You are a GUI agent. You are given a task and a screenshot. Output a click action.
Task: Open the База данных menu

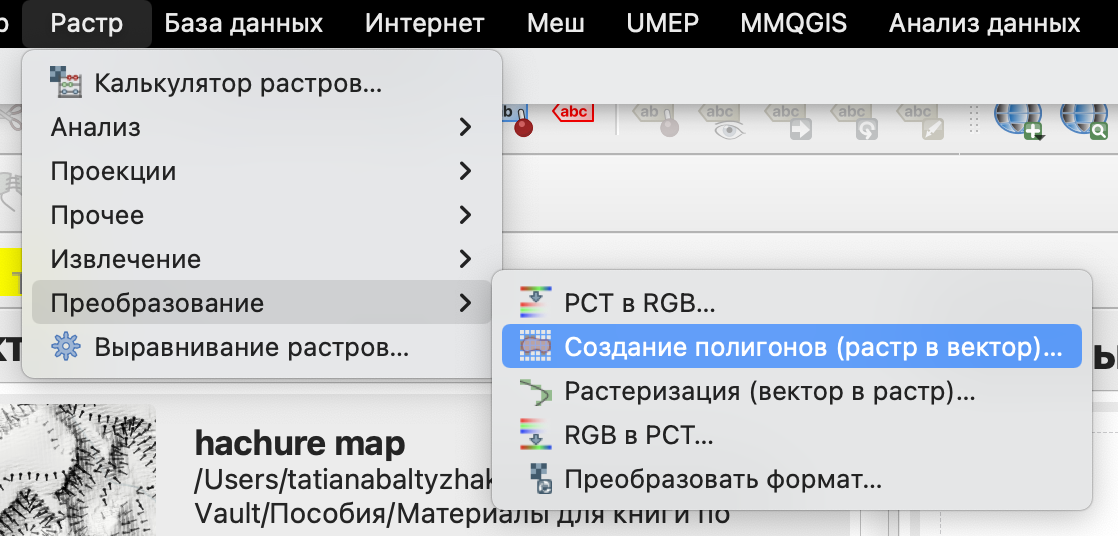point(243,23)
